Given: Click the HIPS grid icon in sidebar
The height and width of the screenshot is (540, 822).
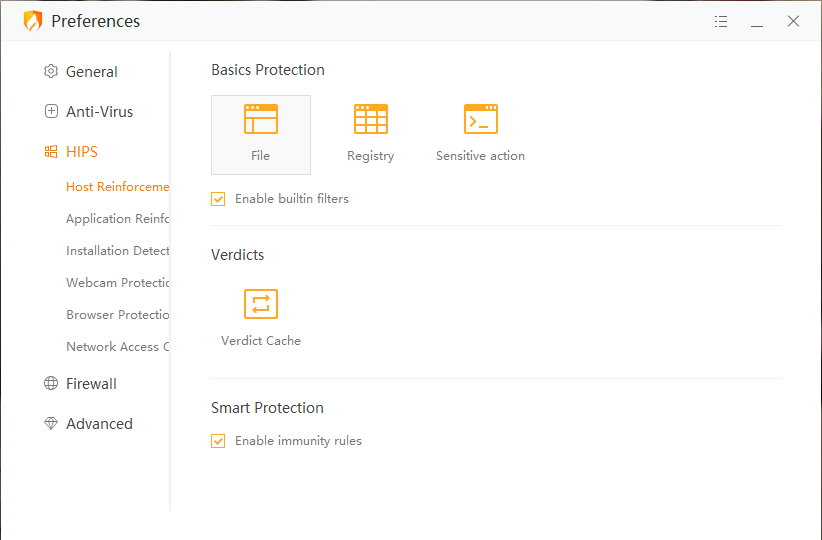Looking at the screenshot, I should [51, 152].
